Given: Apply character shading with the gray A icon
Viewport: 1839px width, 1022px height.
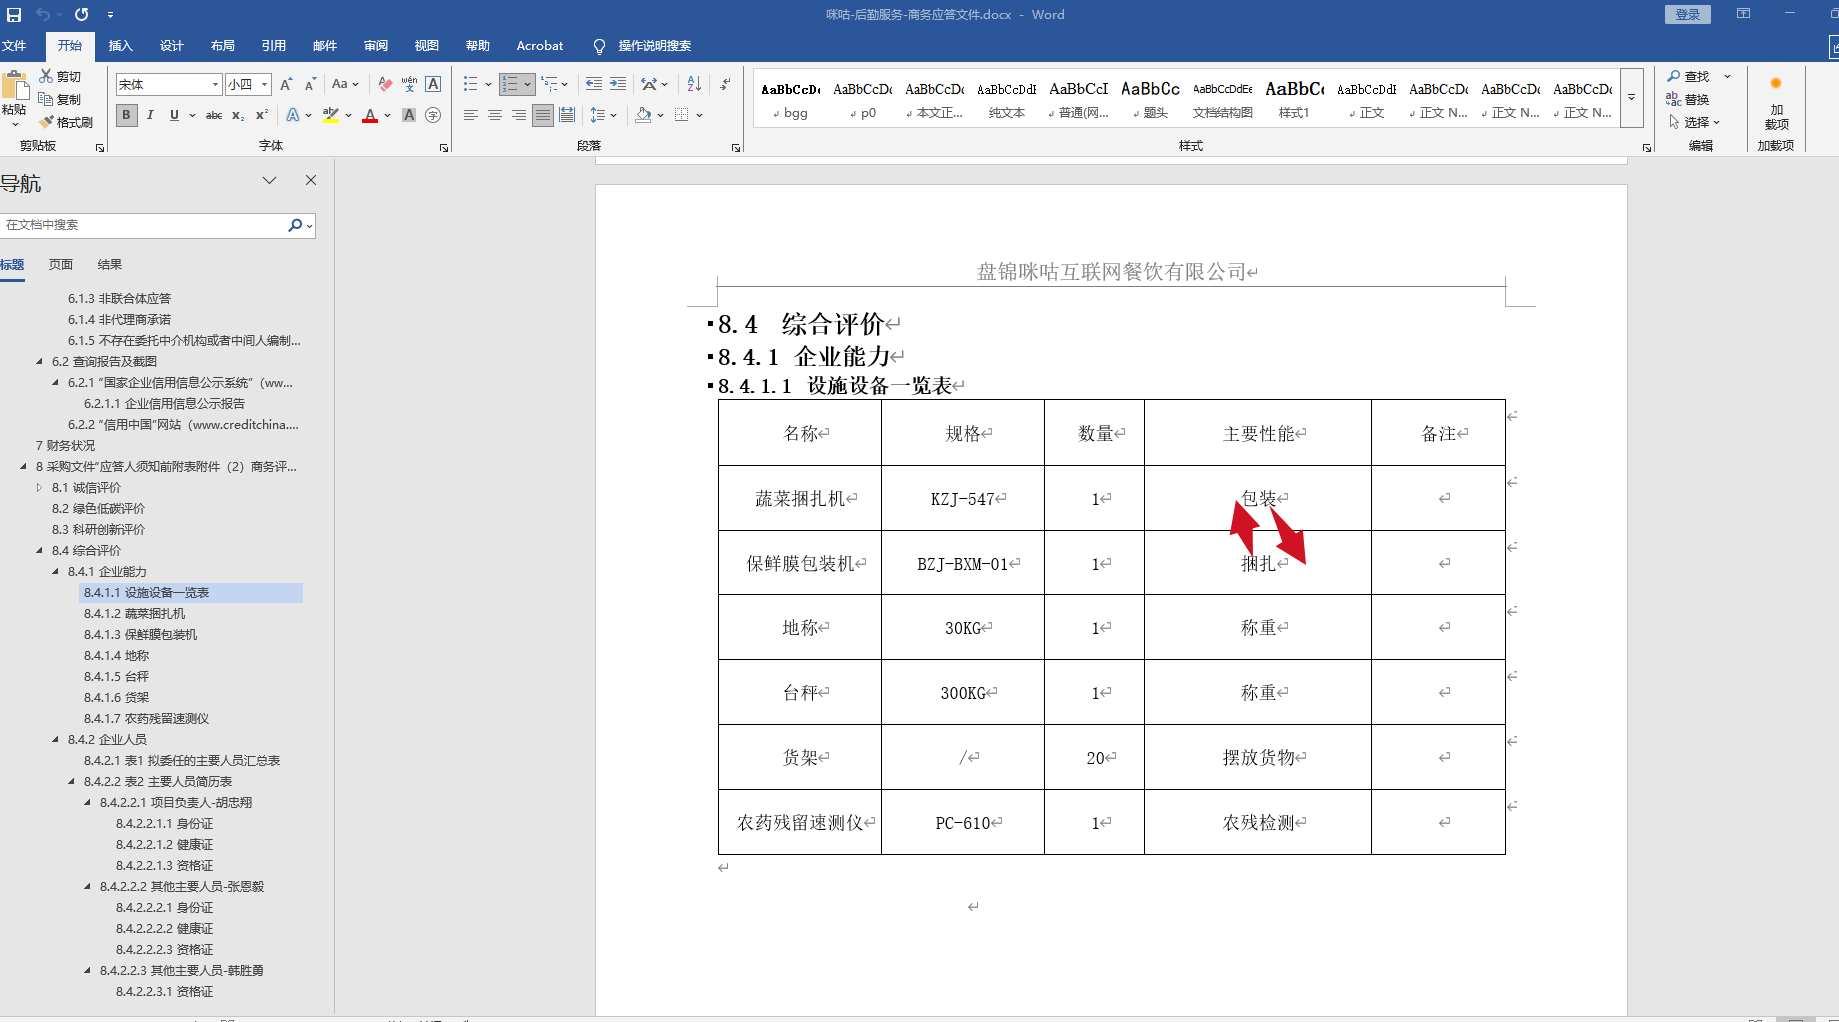Looking at the screenshot, I should click(409, 115).
